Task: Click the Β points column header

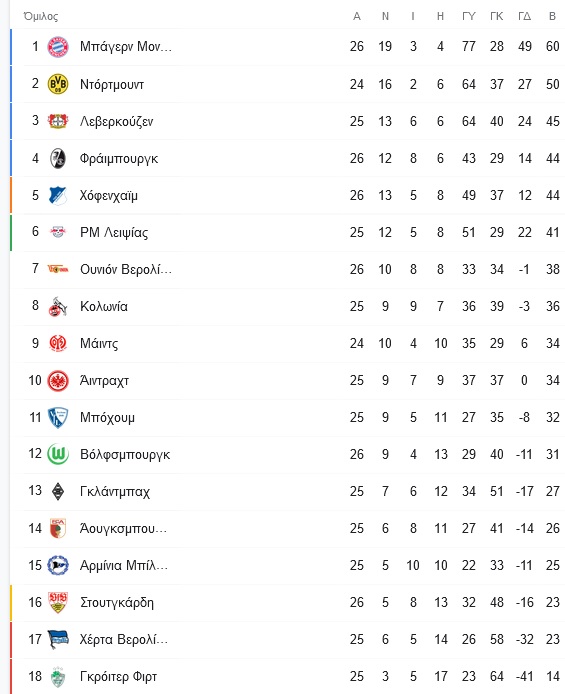Action: (x=552, y=16)
